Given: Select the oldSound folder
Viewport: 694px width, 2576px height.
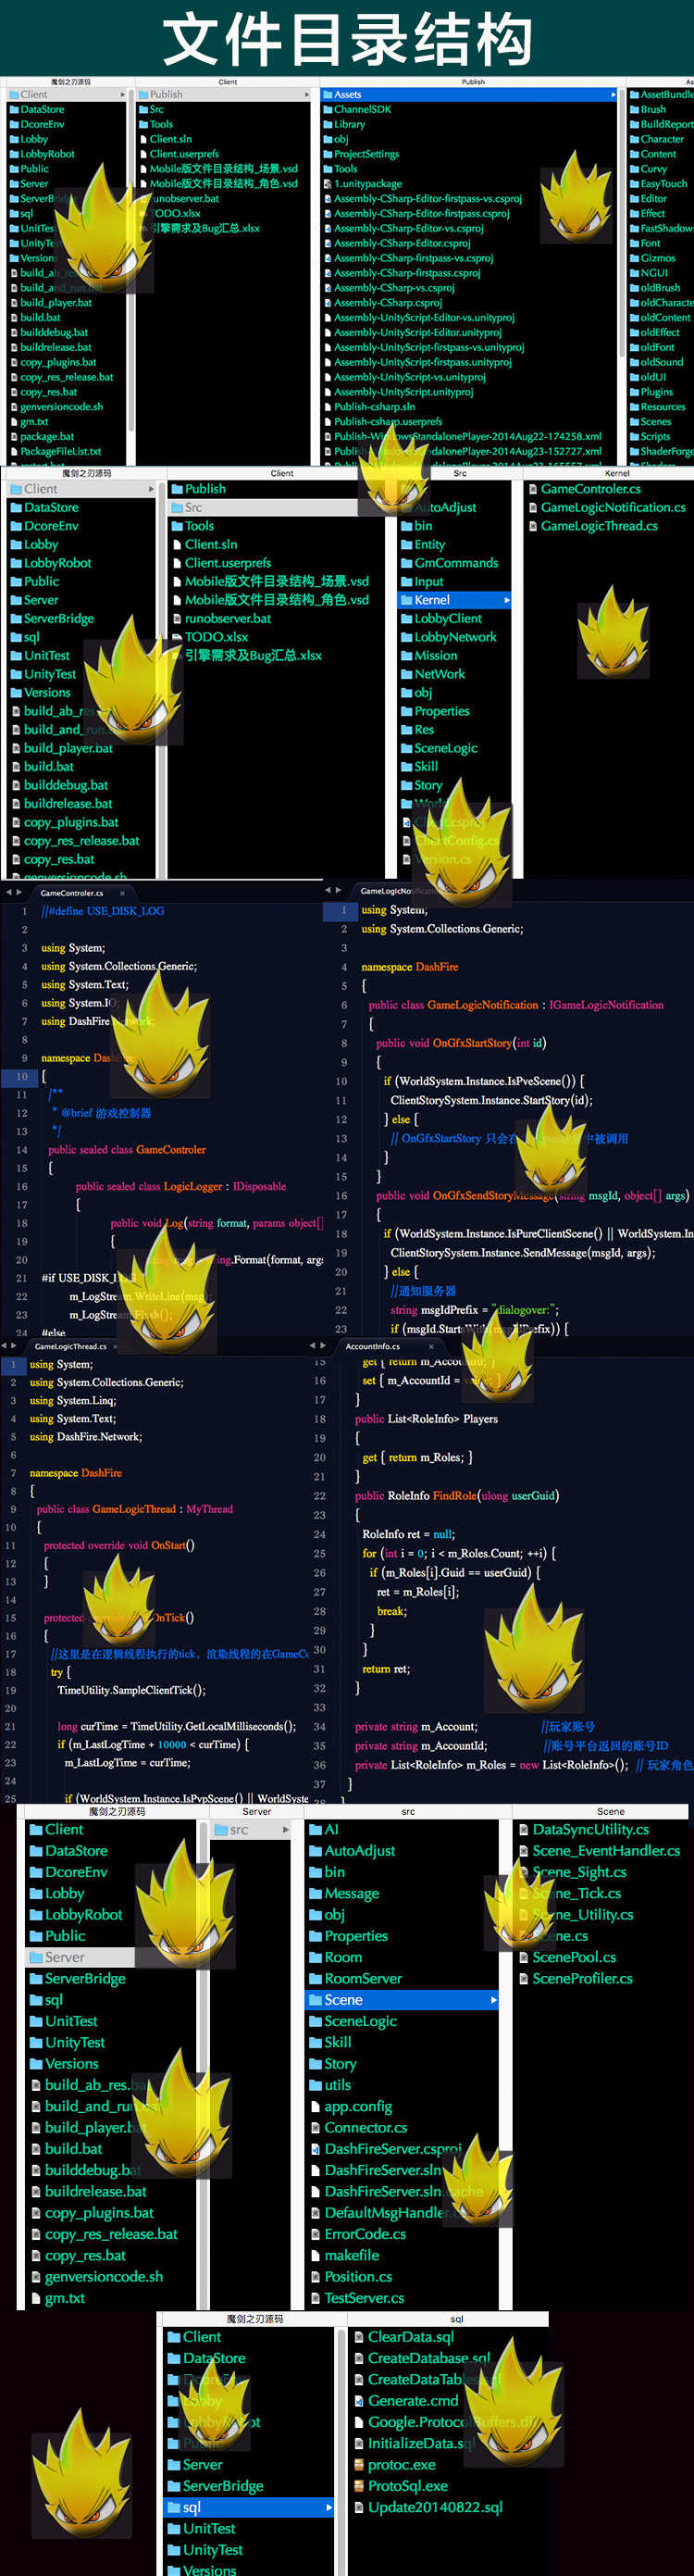Looking at the screenshot, I should (x=660, y=362).
